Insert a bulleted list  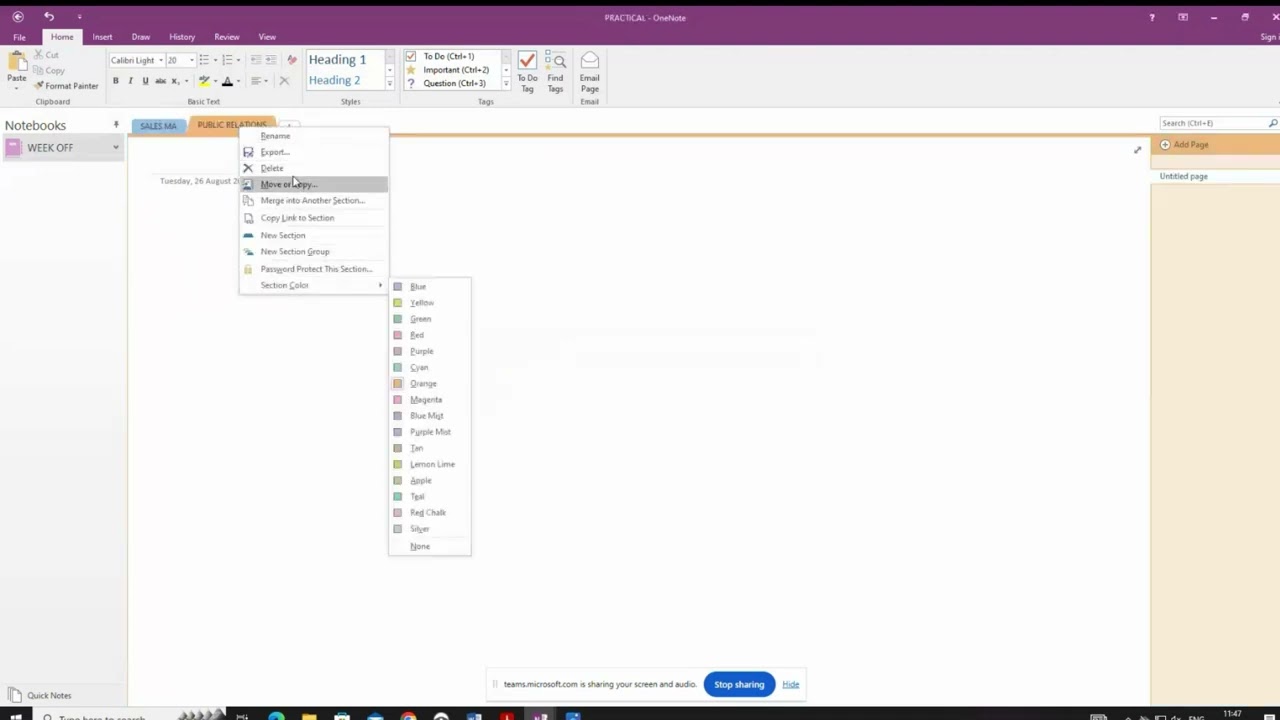click(203, 60)
